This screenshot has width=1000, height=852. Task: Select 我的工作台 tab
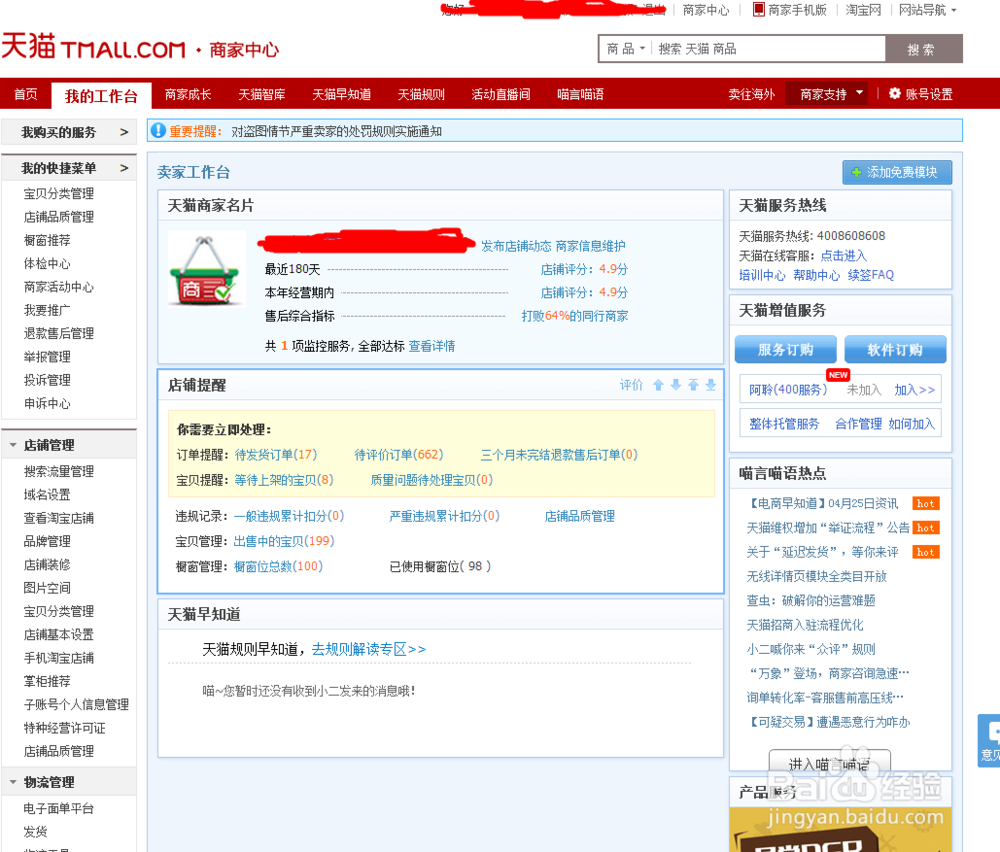pos(101,96)
